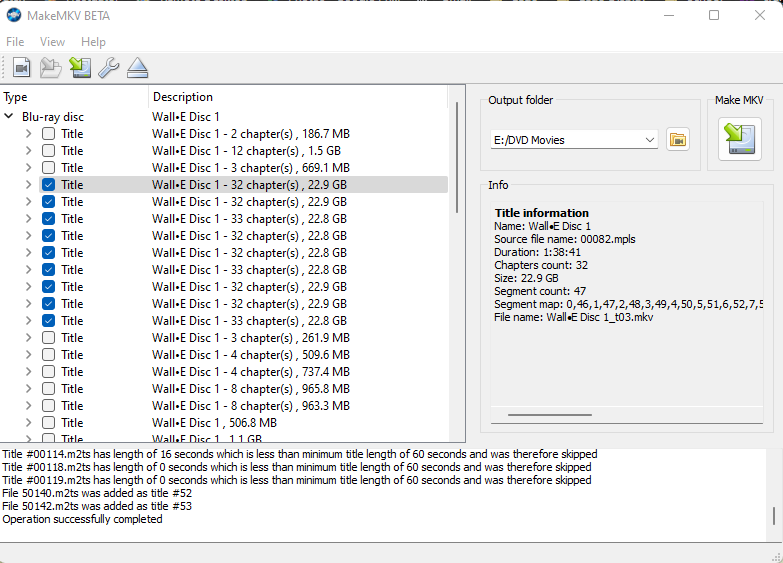Tick the 4 chapter(s), 509.6 MB title checkbox
This screenshot has height=563, width=783.
(48, 355)
